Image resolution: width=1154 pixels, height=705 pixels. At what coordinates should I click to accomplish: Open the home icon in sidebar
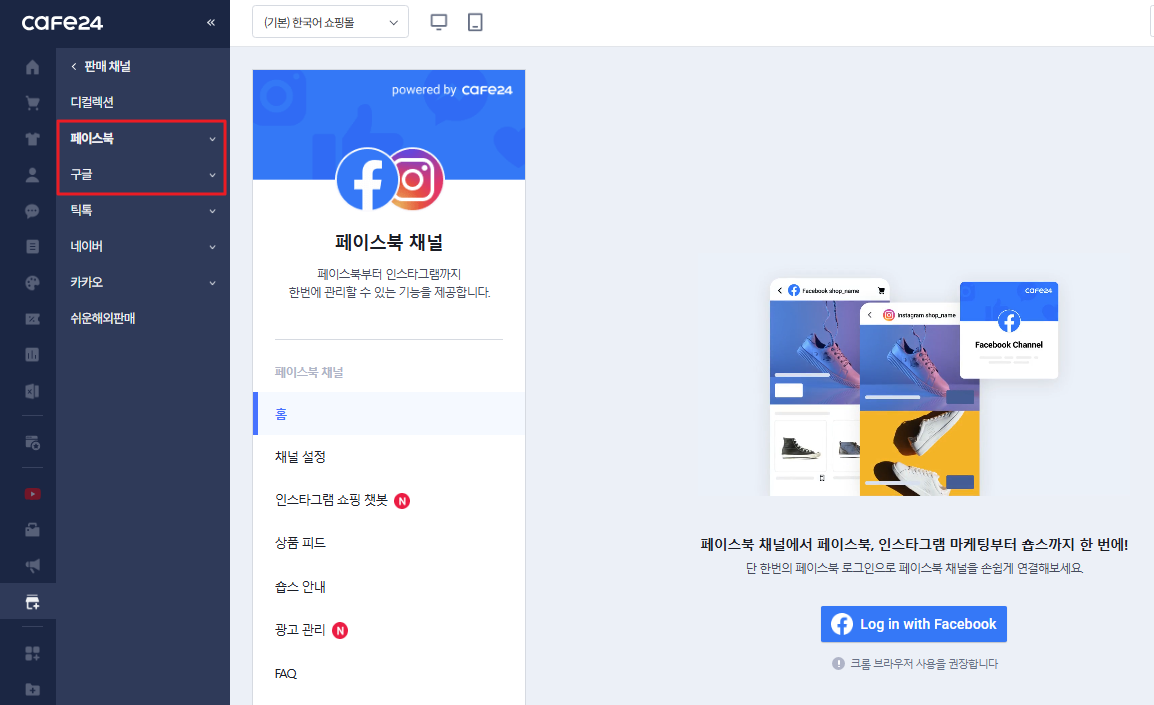pos(32,67)
